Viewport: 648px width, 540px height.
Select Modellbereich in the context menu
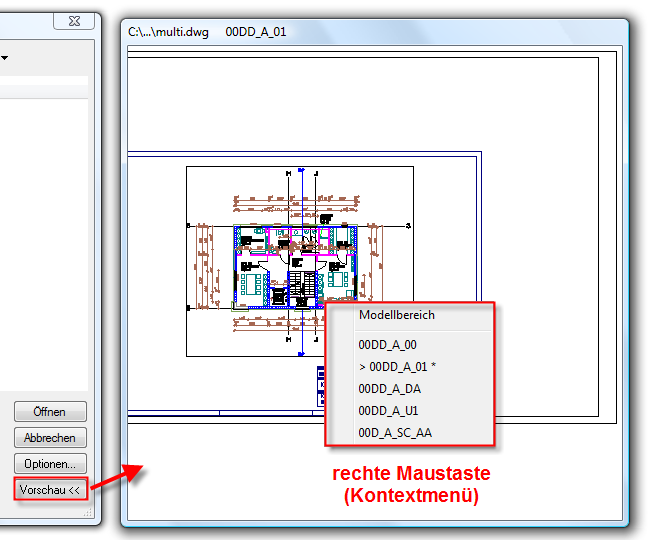click(x=397, y=315)
